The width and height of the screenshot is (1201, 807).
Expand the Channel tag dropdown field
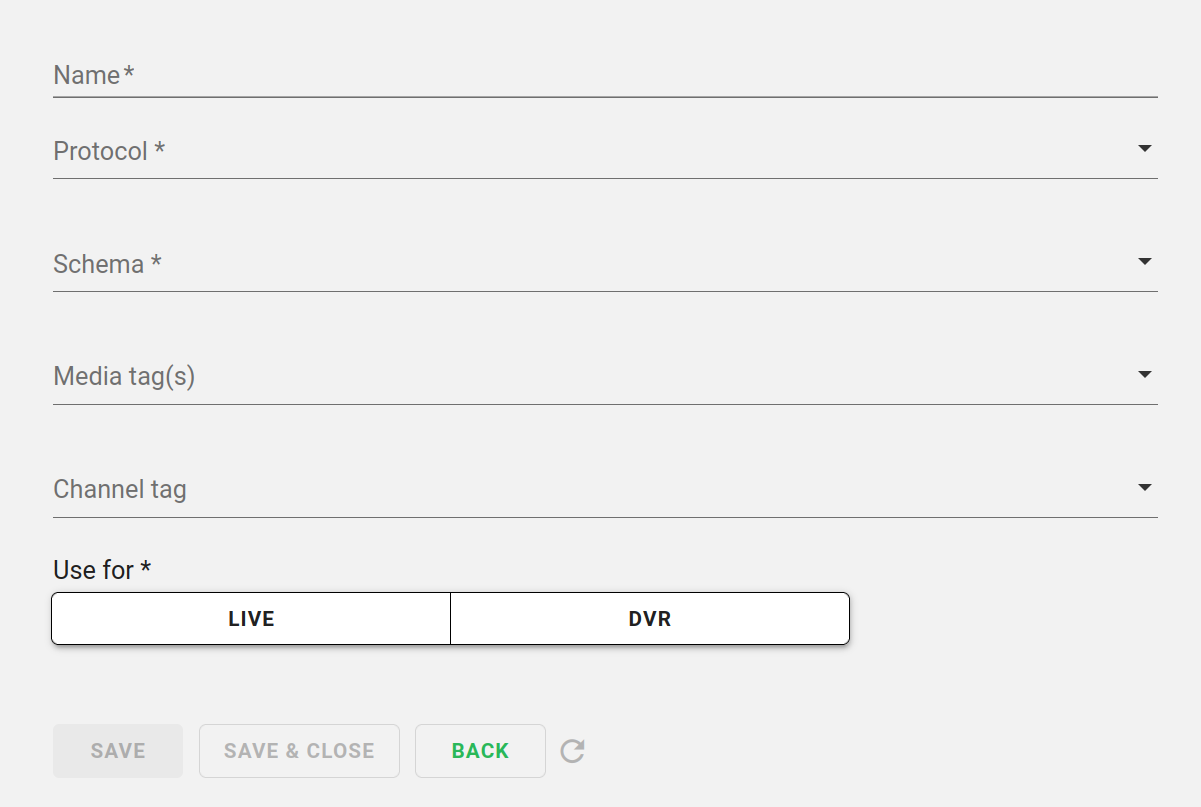600,491
